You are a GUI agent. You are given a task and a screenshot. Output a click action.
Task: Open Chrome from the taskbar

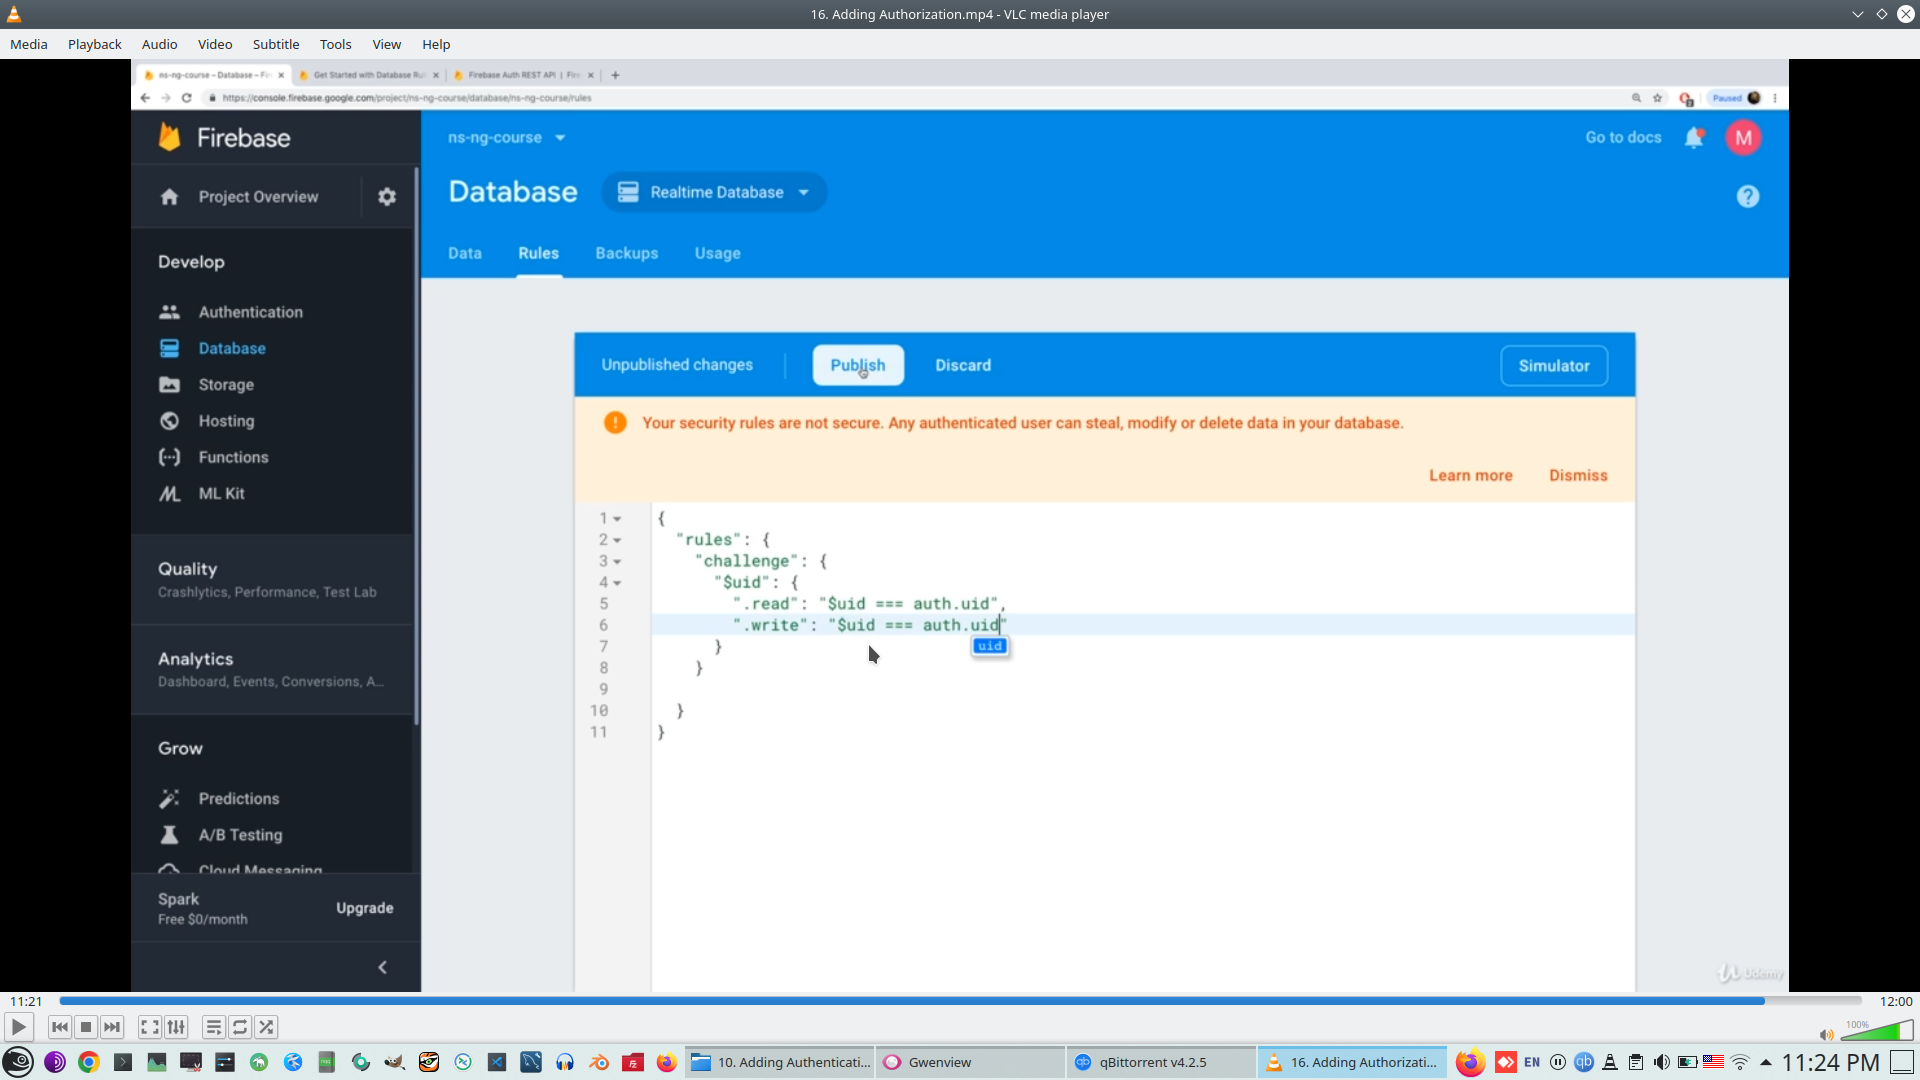tap(89, 1062)
